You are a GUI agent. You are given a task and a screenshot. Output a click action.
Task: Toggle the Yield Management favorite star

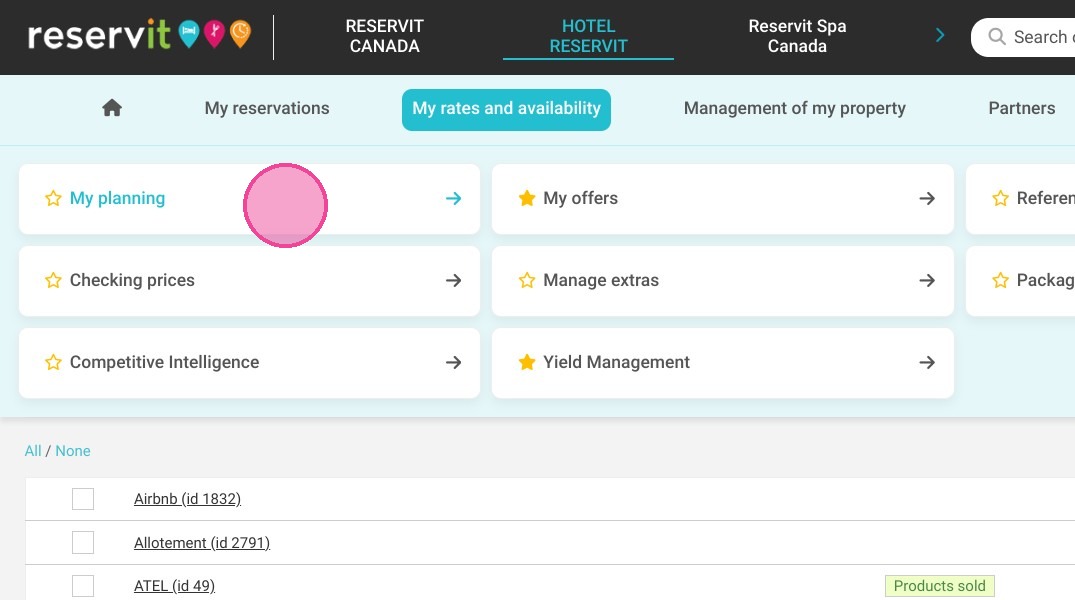click(527, 362)
